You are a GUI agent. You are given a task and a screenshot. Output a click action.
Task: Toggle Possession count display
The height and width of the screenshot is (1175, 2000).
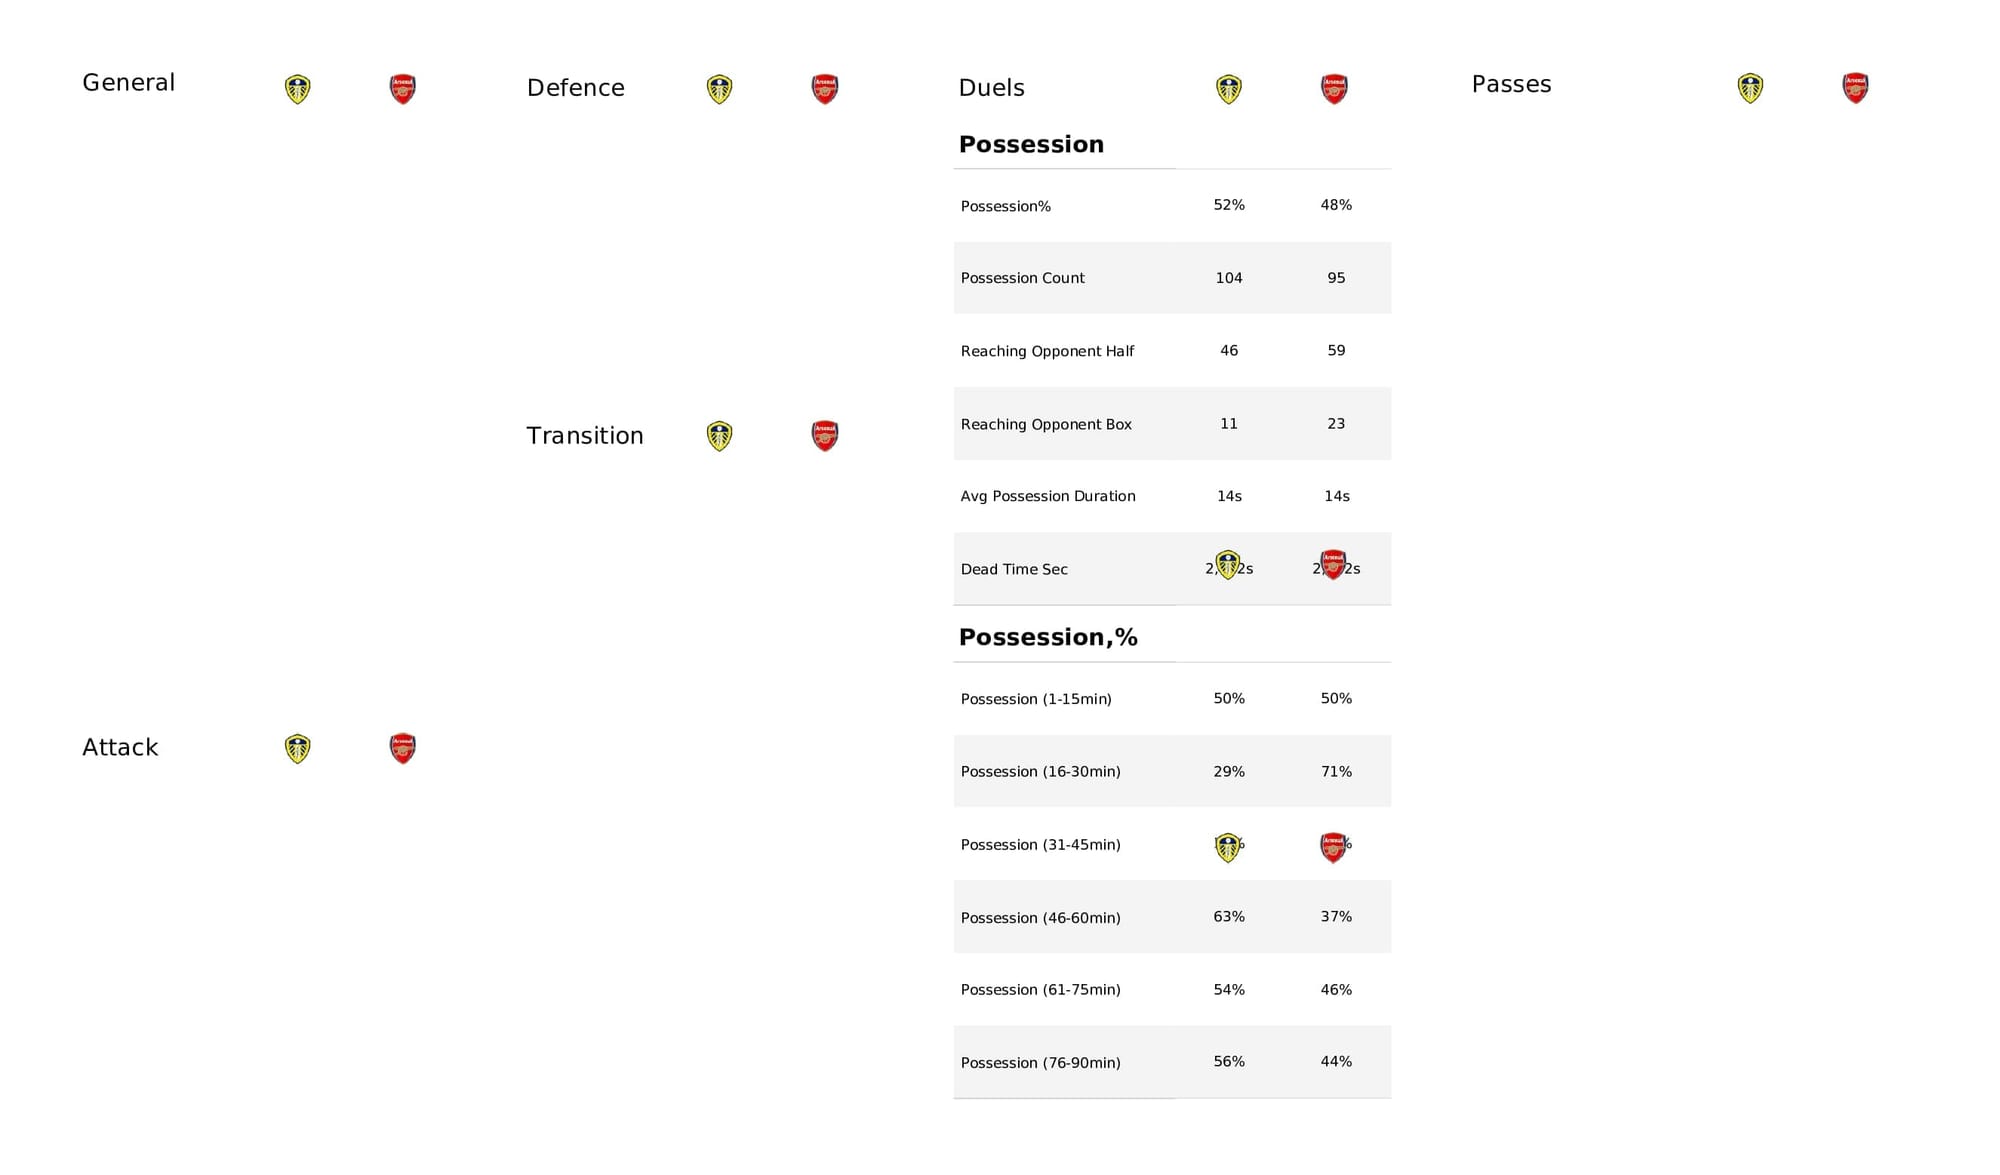pyautogui.click(x=1172, y=277)
